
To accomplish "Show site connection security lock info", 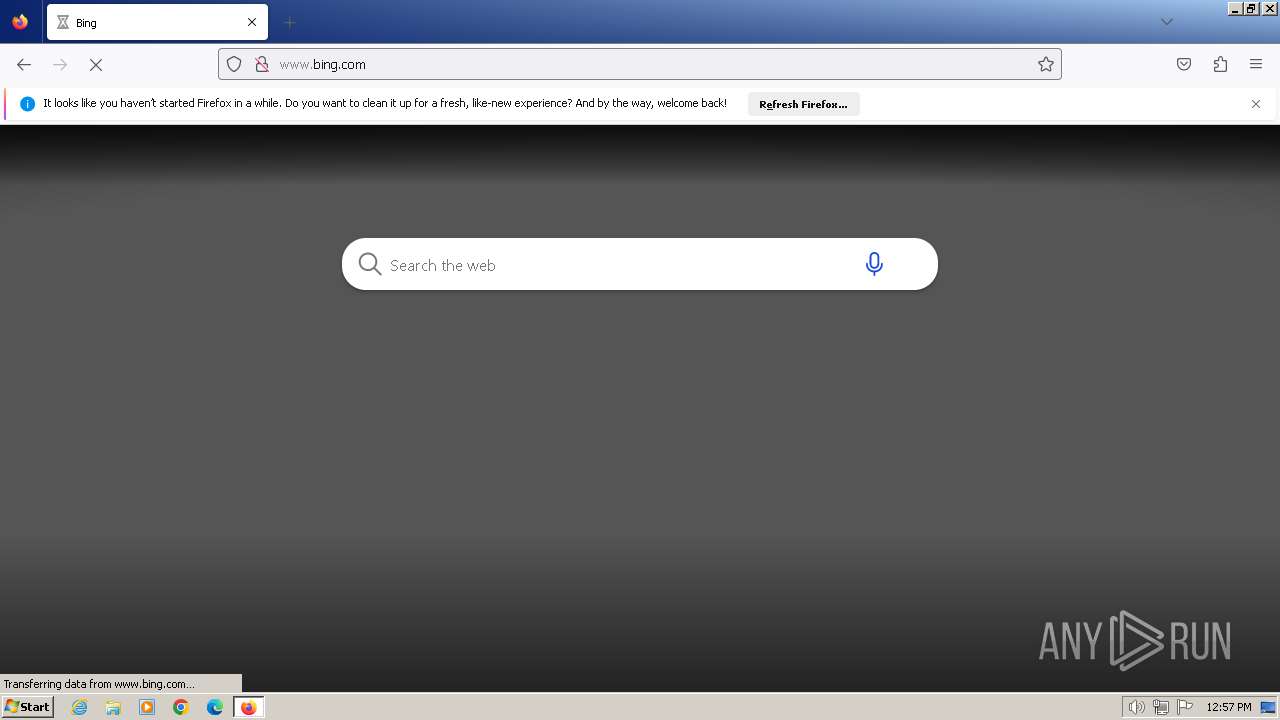I will 262,64.
